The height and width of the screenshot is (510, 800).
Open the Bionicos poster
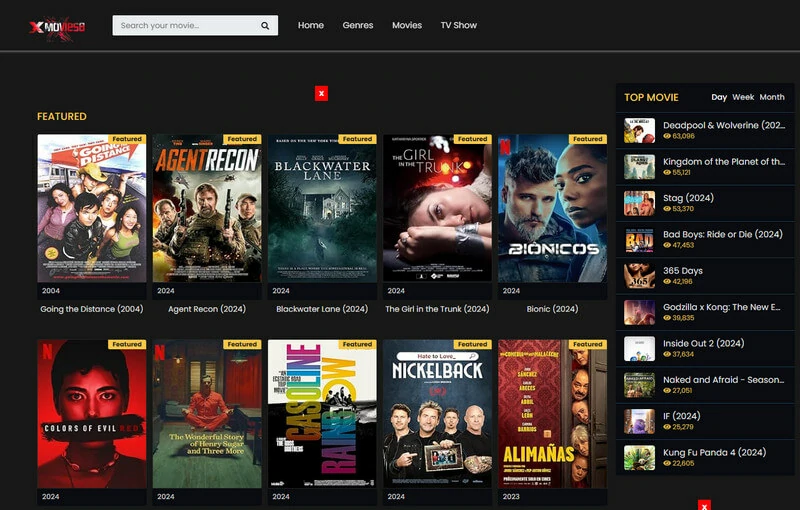(x=553, y=208)
